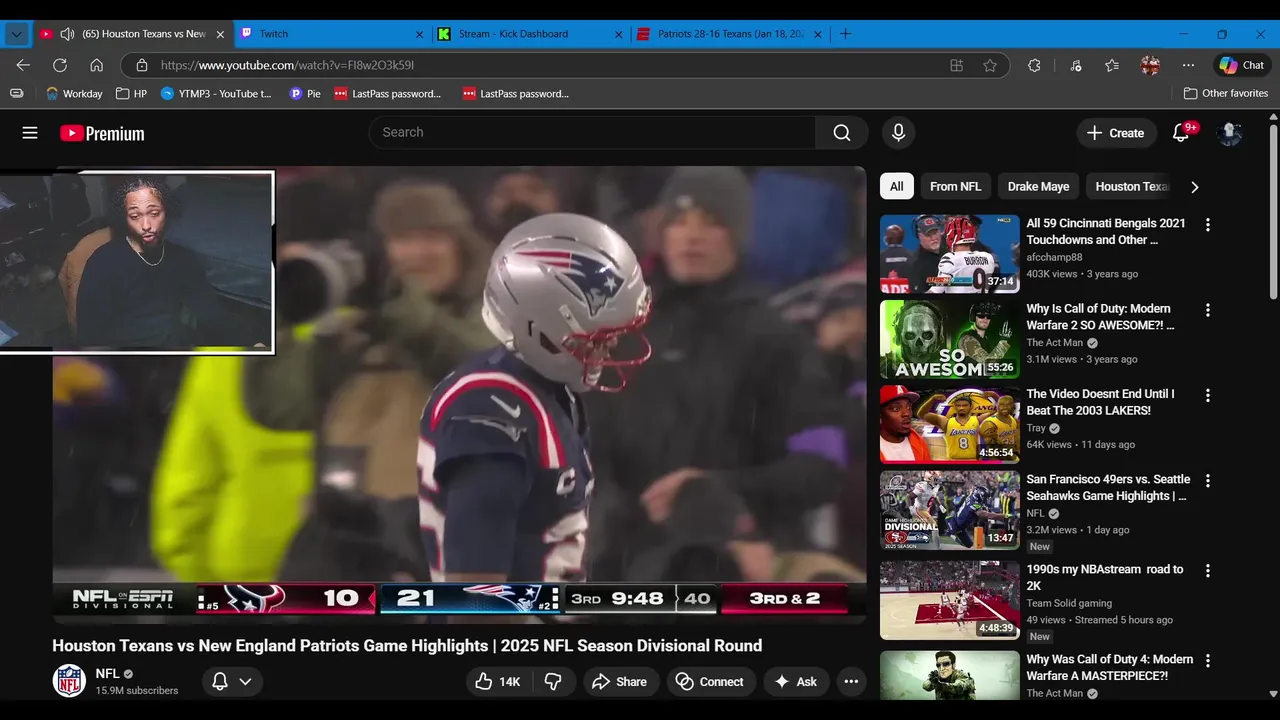Open options for 1990s NBA stream video
This screenshot has height=720, width=1280.
click(x=1207, y=571)
